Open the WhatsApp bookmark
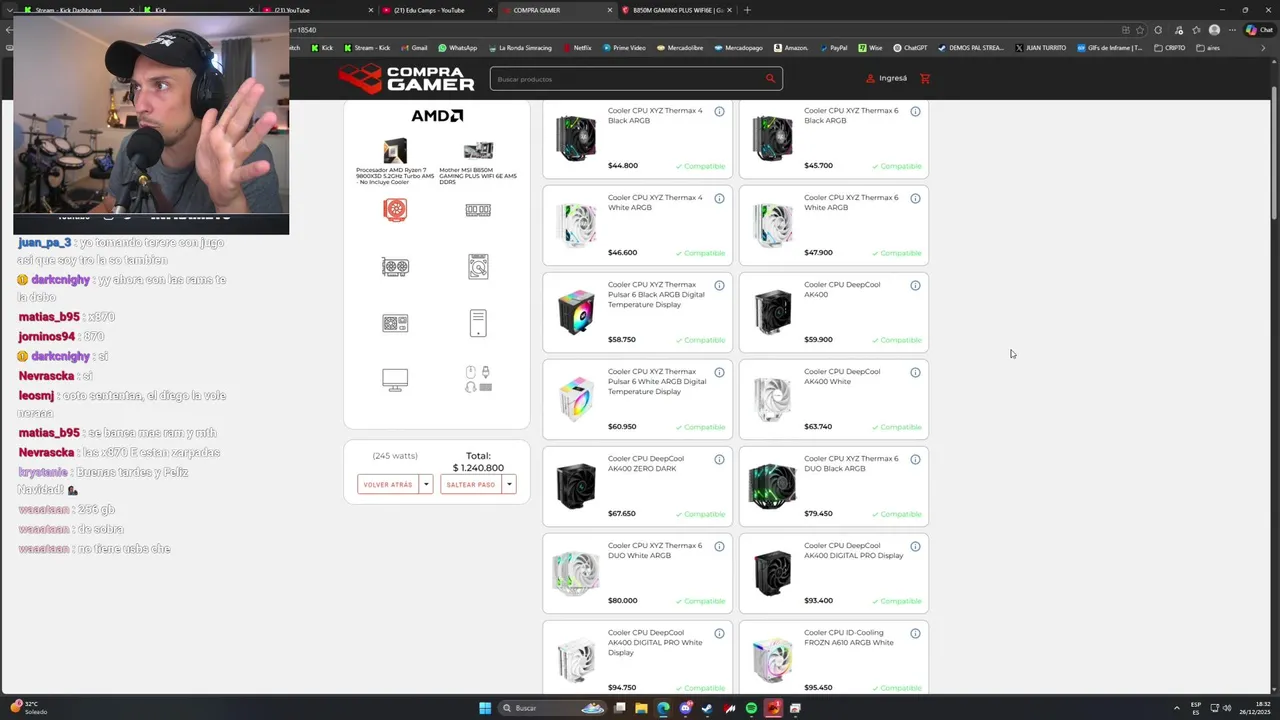Viewport: 1280px width, 720px height. click(x=457, y=48)
